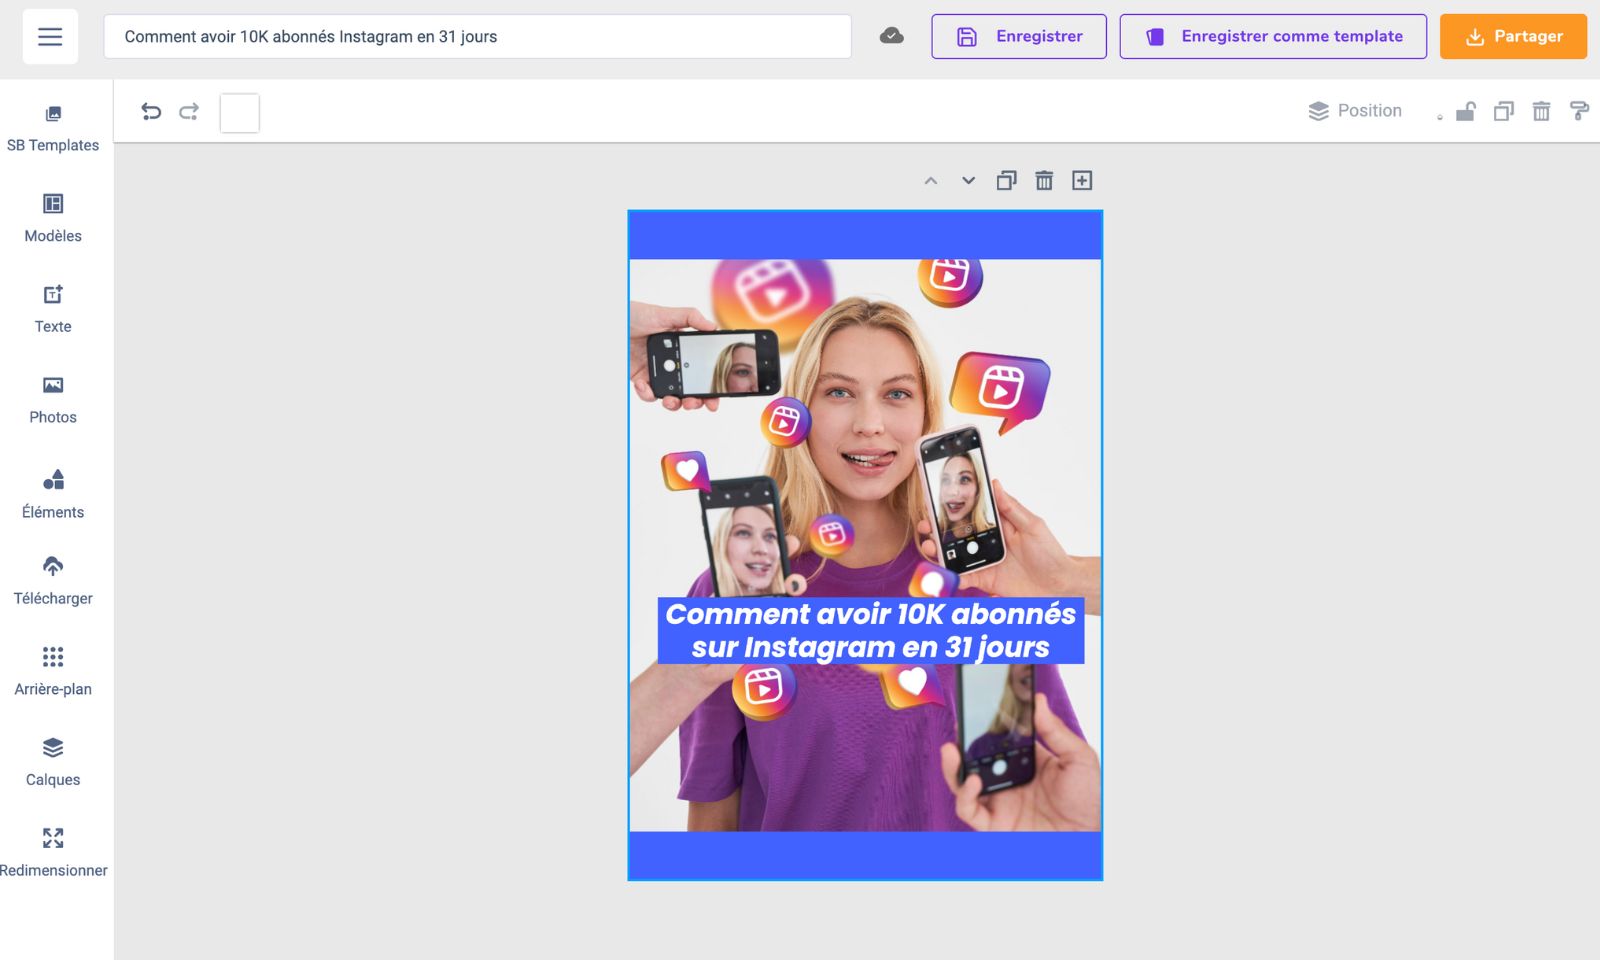Click the Enregistrer button
The image size is (1600, 960).
point(1019,37)
